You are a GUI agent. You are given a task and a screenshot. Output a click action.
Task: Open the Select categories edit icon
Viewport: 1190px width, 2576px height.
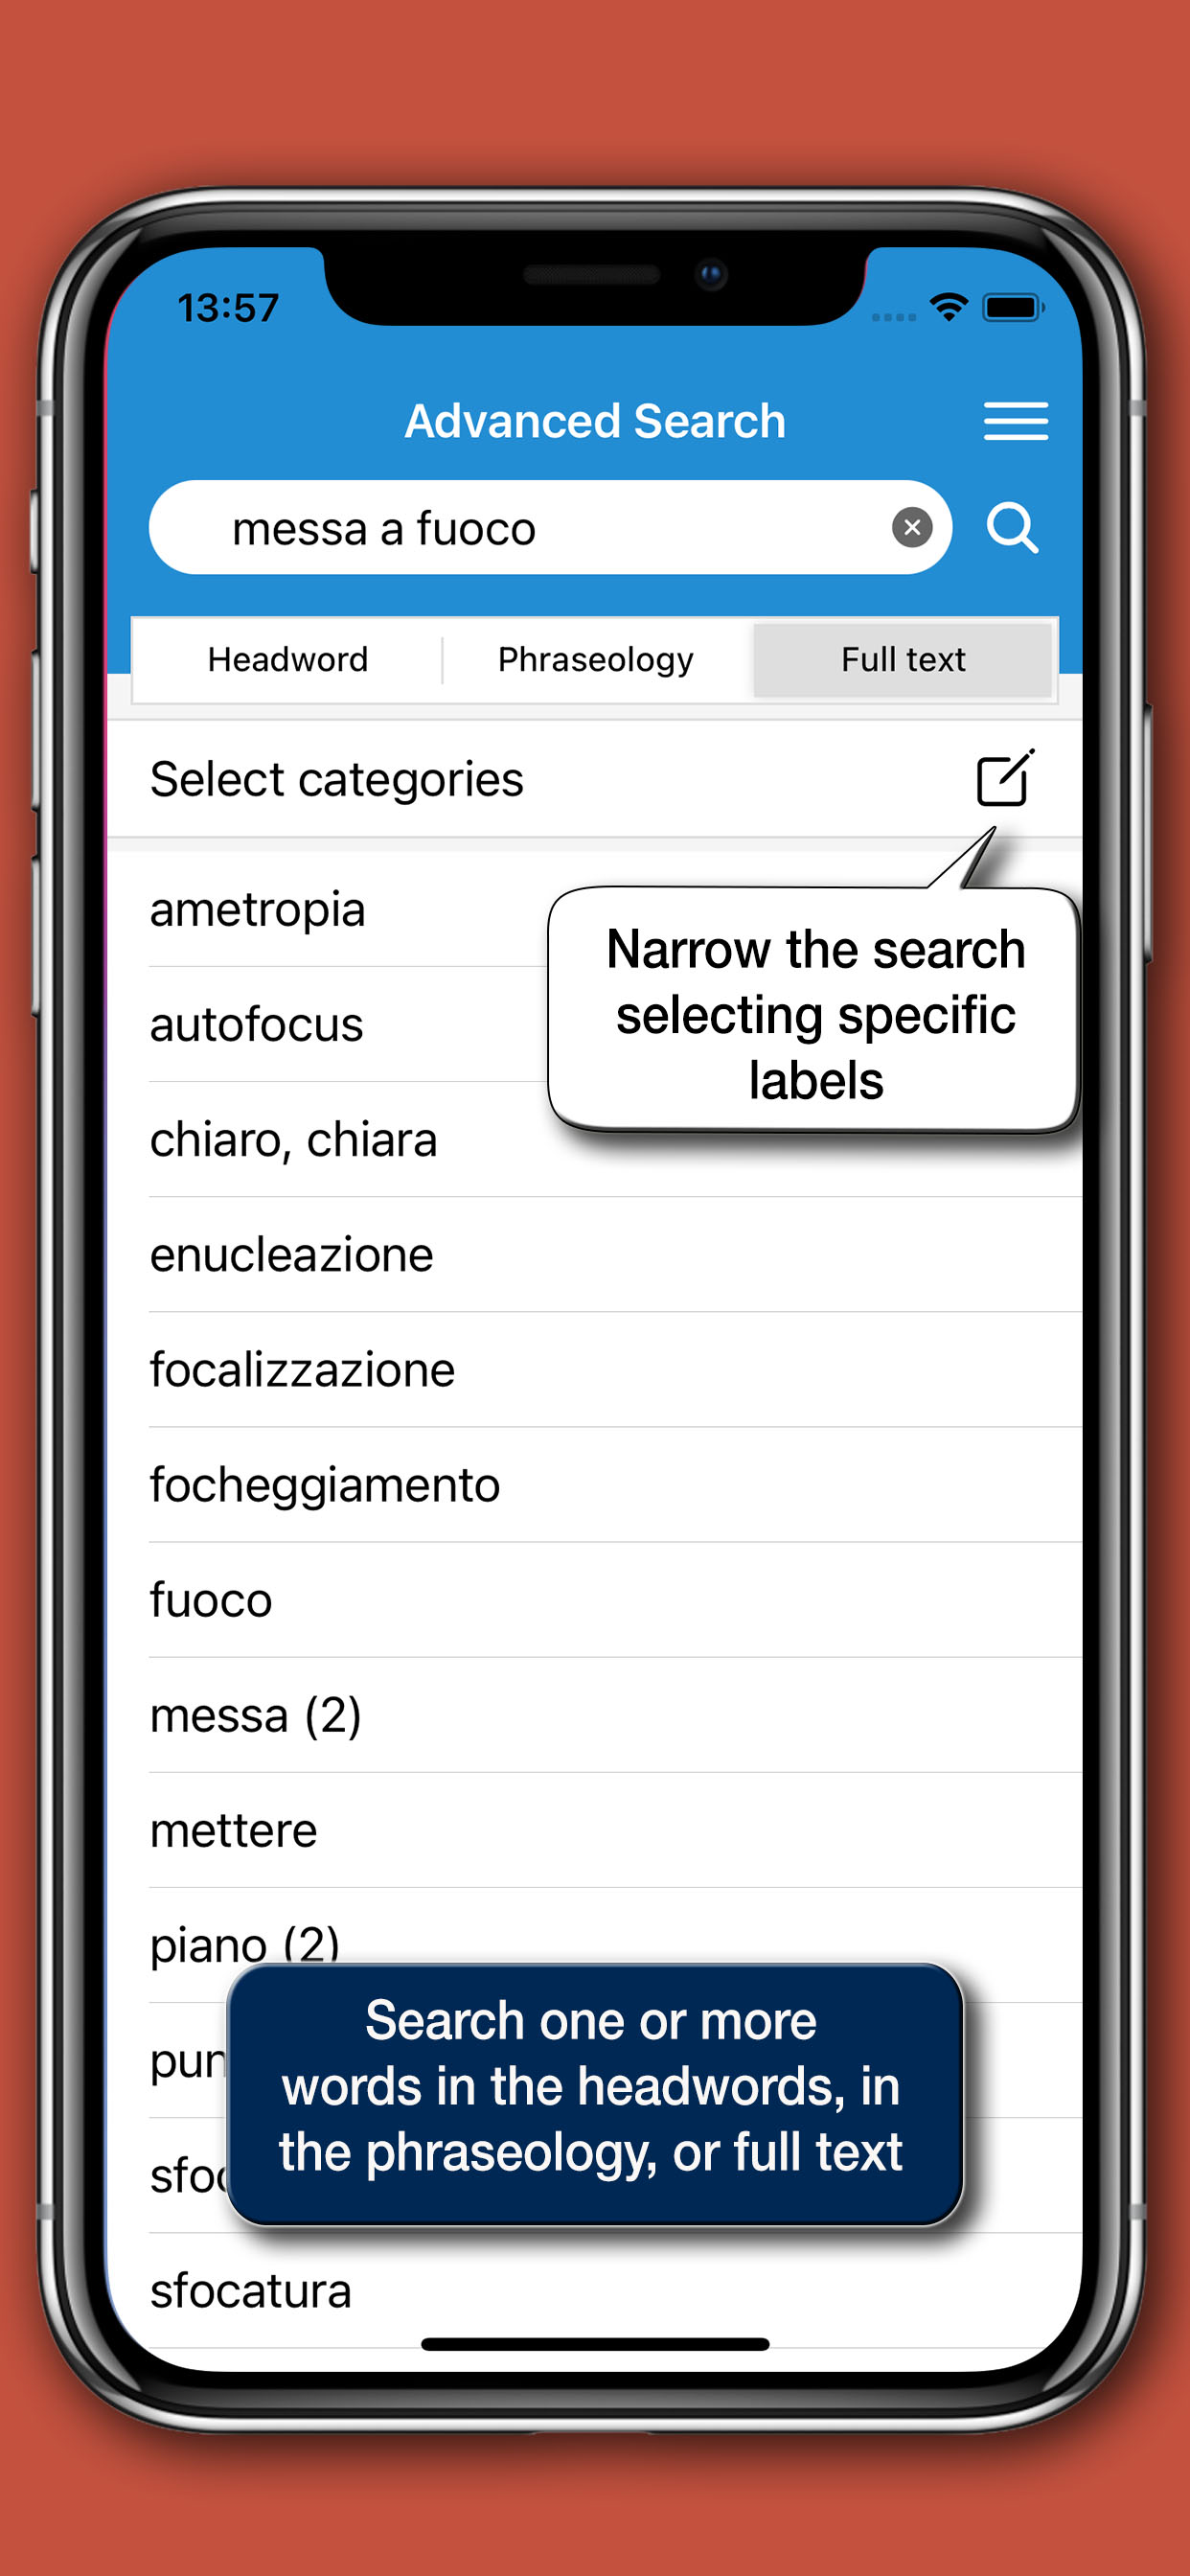1005,777
